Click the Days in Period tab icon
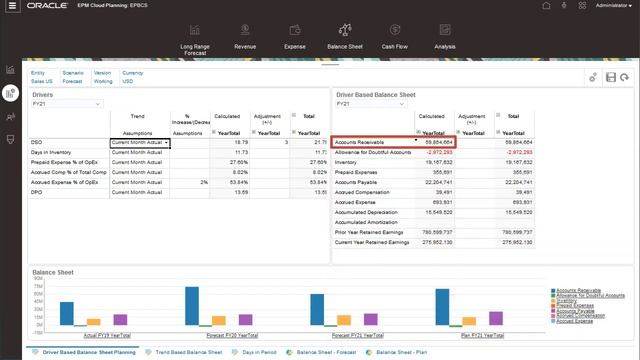640x360 pixels. tap(235, 352)
